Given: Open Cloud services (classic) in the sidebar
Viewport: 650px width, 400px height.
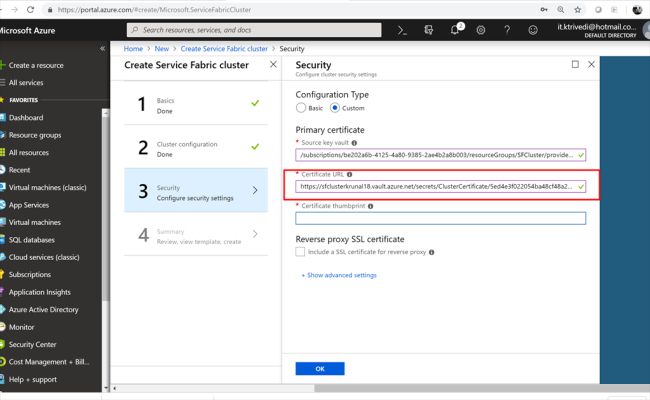Looking at the screenshot, I should click(x=44, y=257).
